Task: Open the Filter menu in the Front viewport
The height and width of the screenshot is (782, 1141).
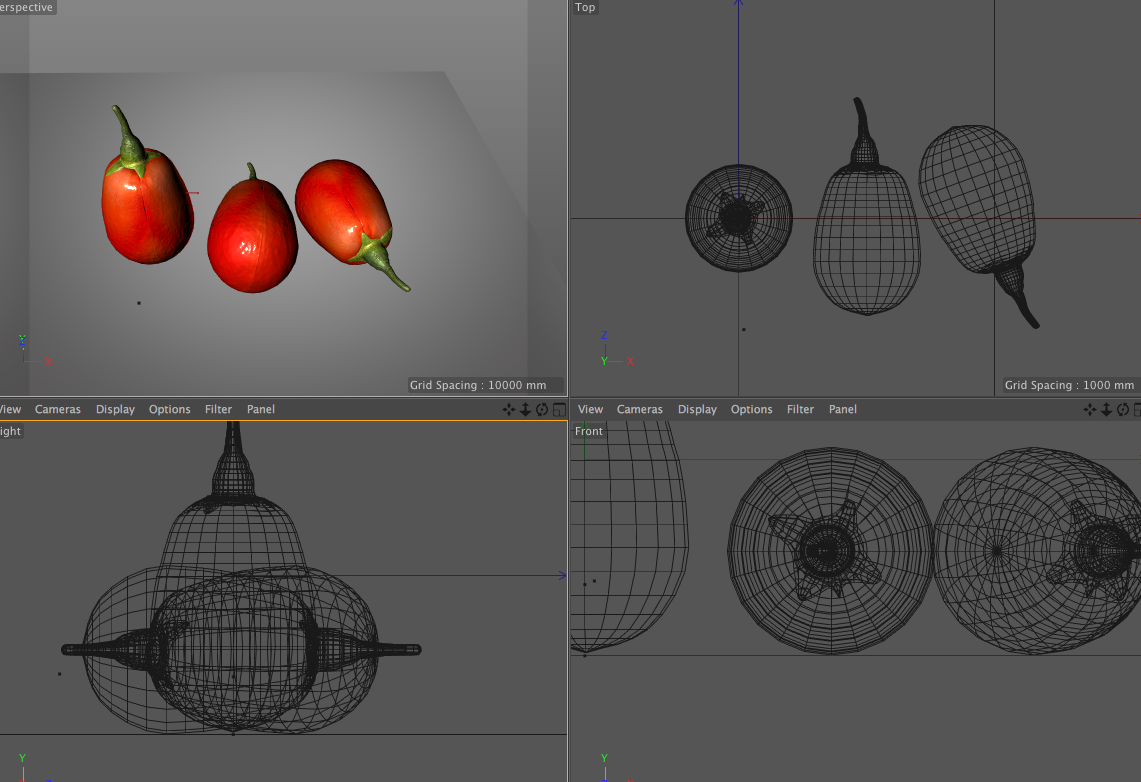Action: (x=800, y=409)
